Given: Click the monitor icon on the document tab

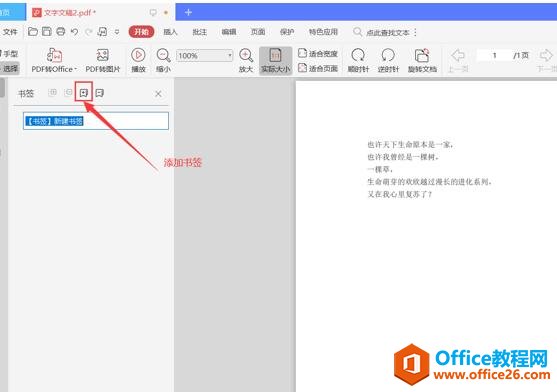Looking at the screenshot, I should pos(153,12).
